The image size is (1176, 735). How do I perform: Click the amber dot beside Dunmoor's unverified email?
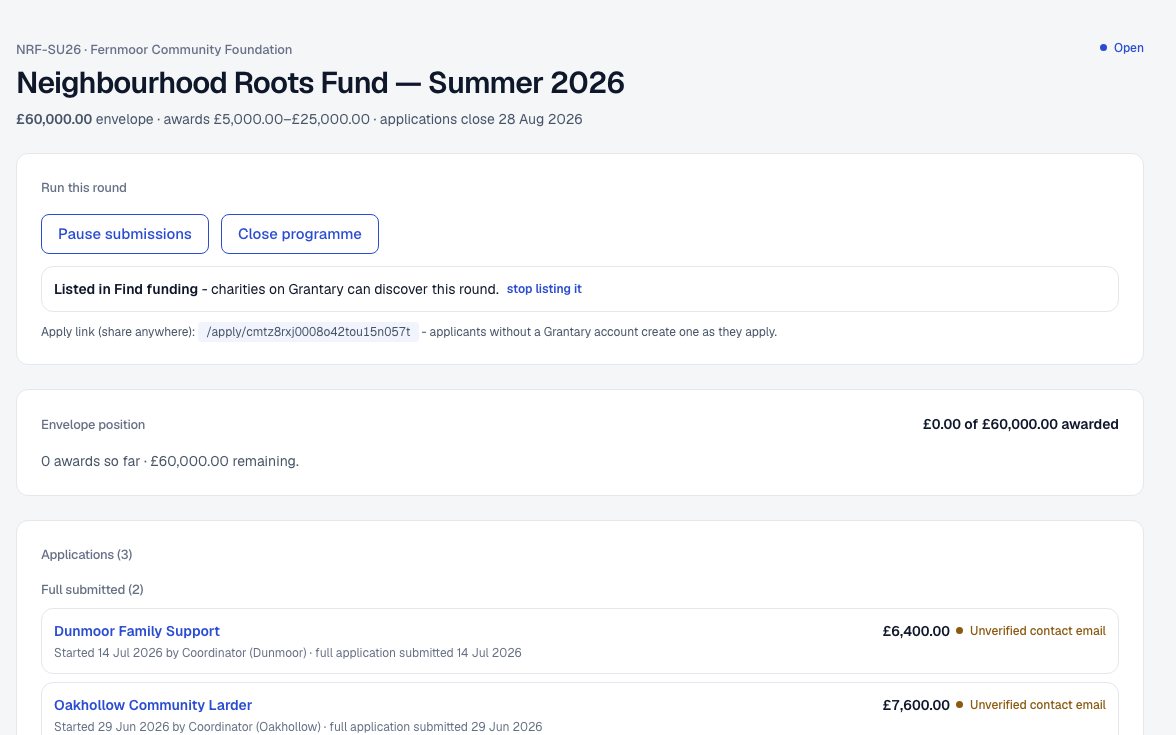(959, 631)
